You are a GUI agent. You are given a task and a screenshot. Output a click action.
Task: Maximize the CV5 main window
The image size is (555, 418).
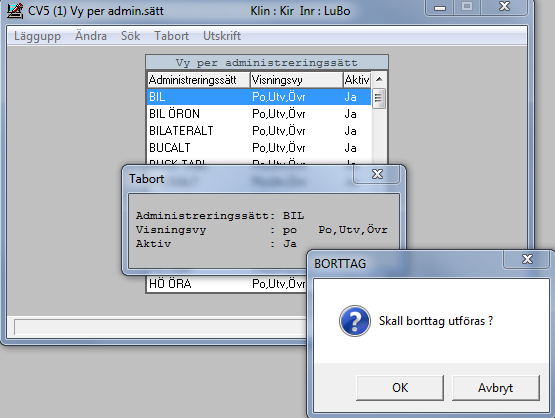click(x=467, y=7)
